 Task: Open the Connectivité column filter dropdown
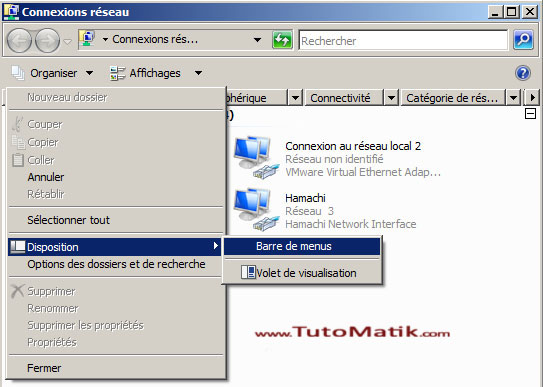pos(391,98)
